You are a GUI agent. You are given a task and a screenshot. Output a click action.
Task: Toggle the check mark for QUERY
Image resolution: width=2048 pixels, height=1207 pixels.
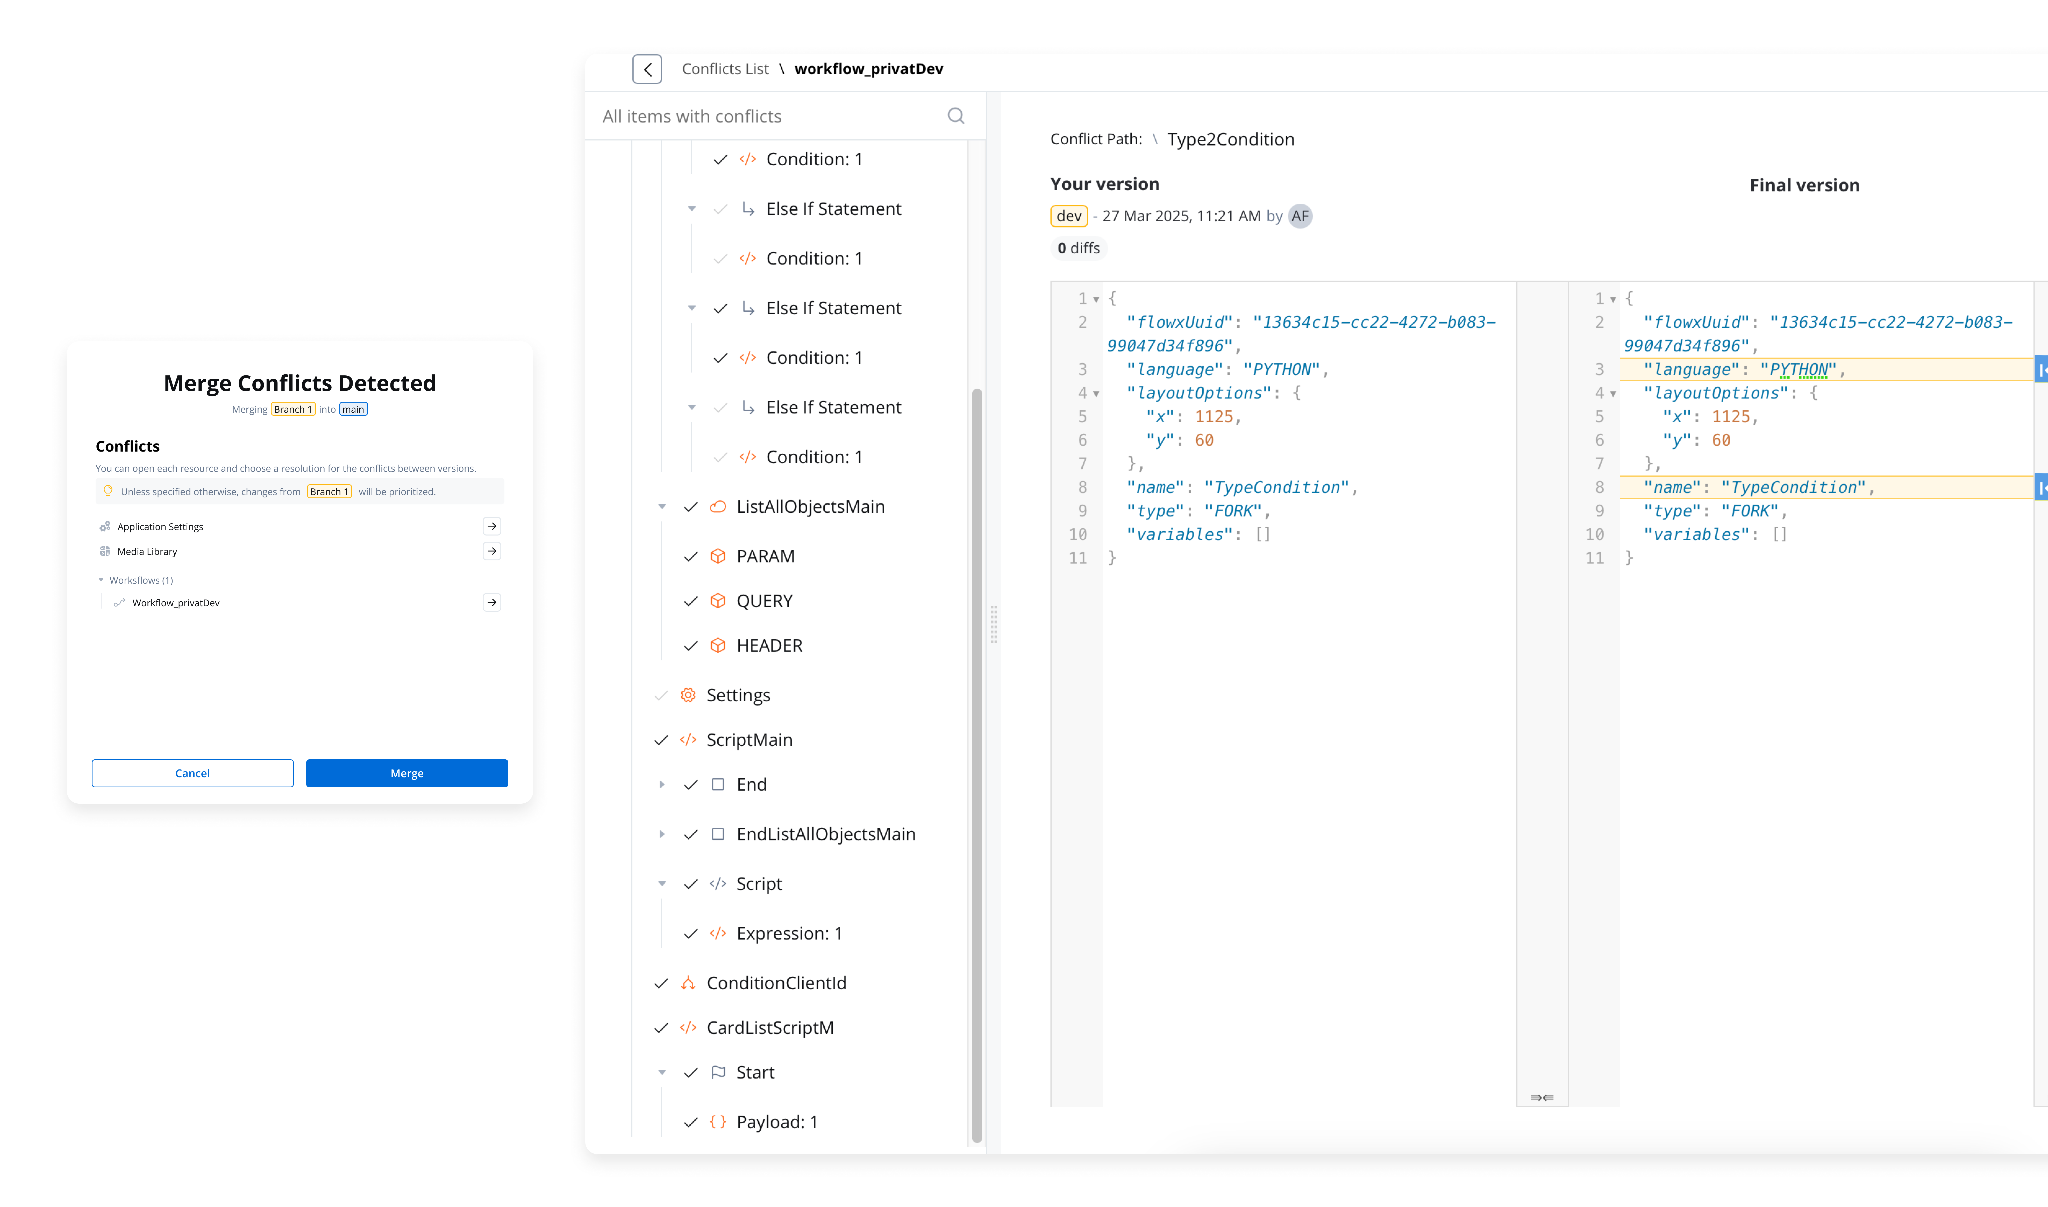tap(690, 601)
